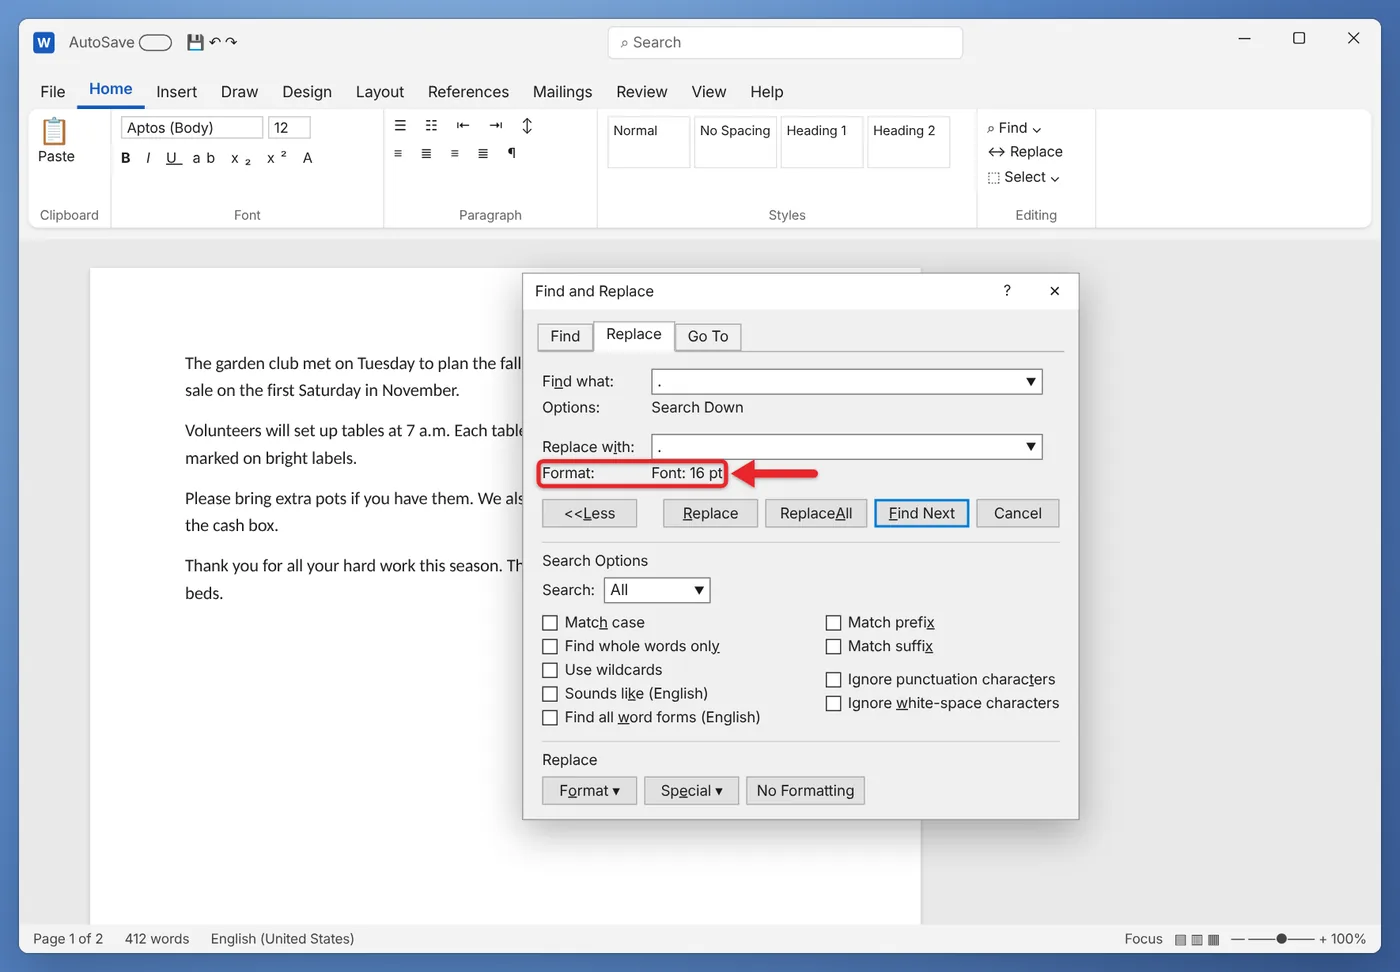Image resolution: width=1400 pixels, height=972 pixels.
Task: Expand the Replace with dropdown arrow
Action: (1030, 447)
